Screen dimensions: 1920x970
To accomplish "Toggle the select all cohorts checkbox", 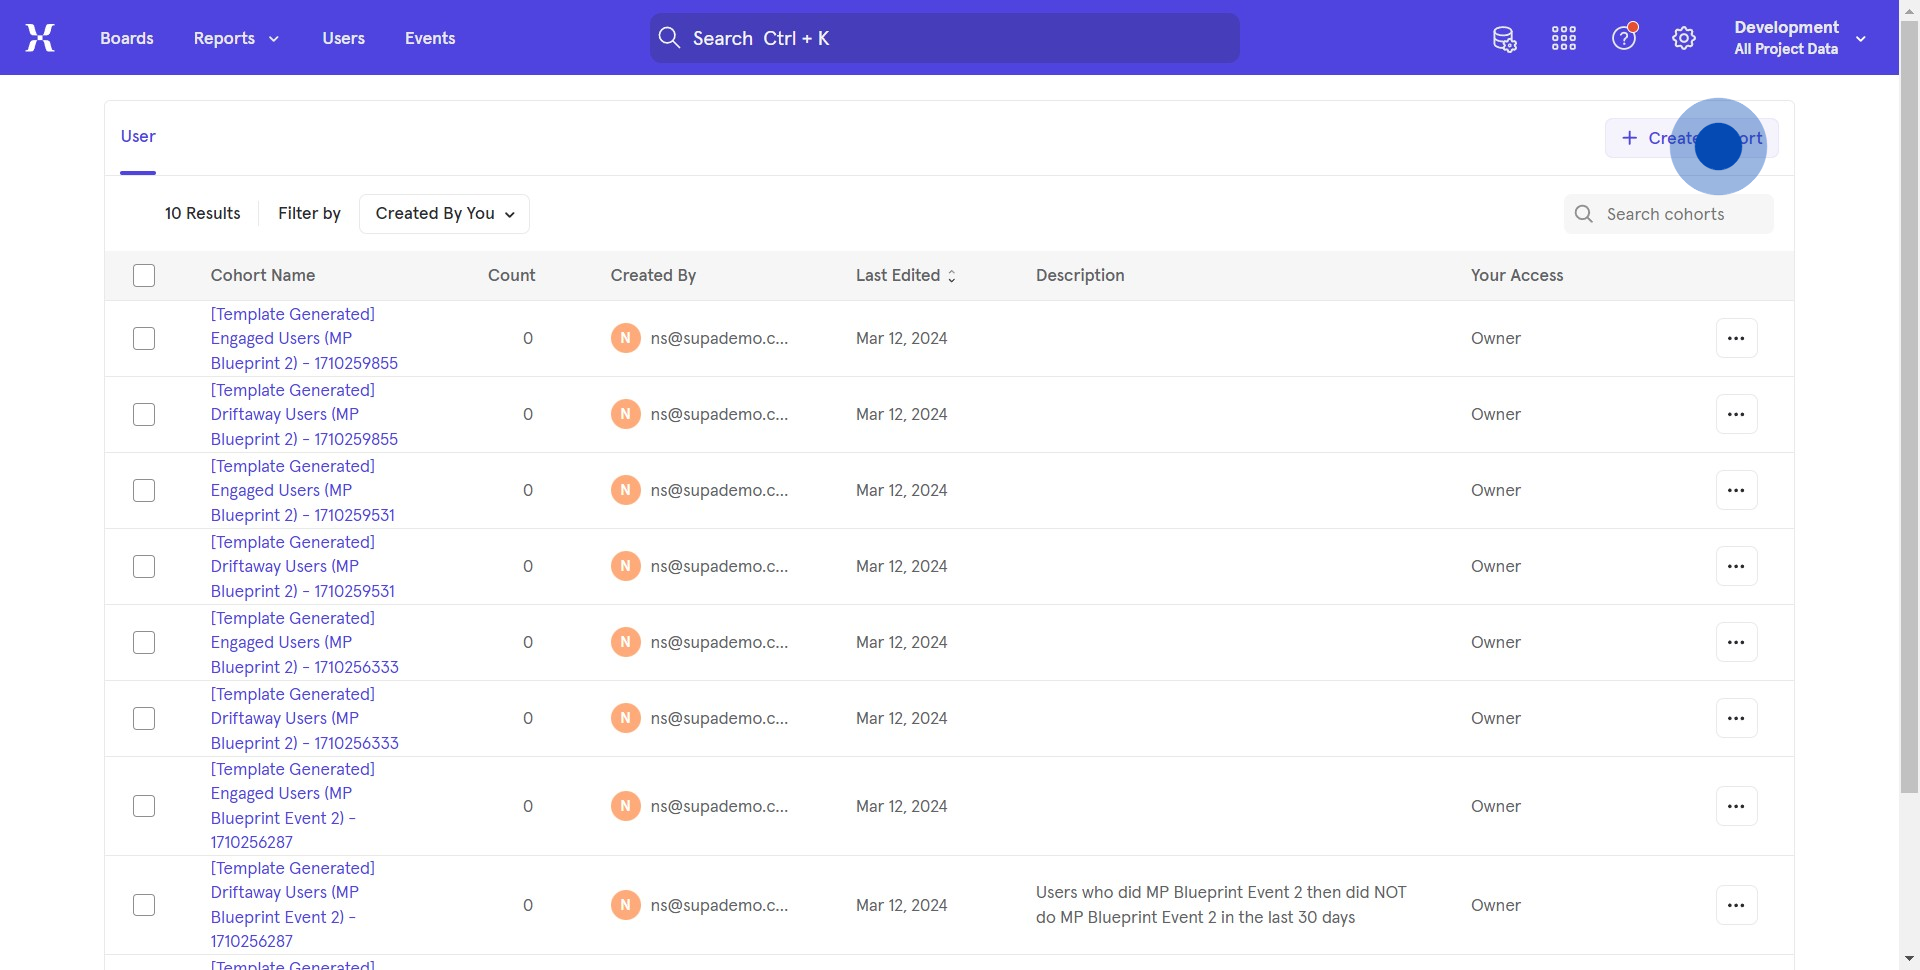I will click(x=144, y=276).
